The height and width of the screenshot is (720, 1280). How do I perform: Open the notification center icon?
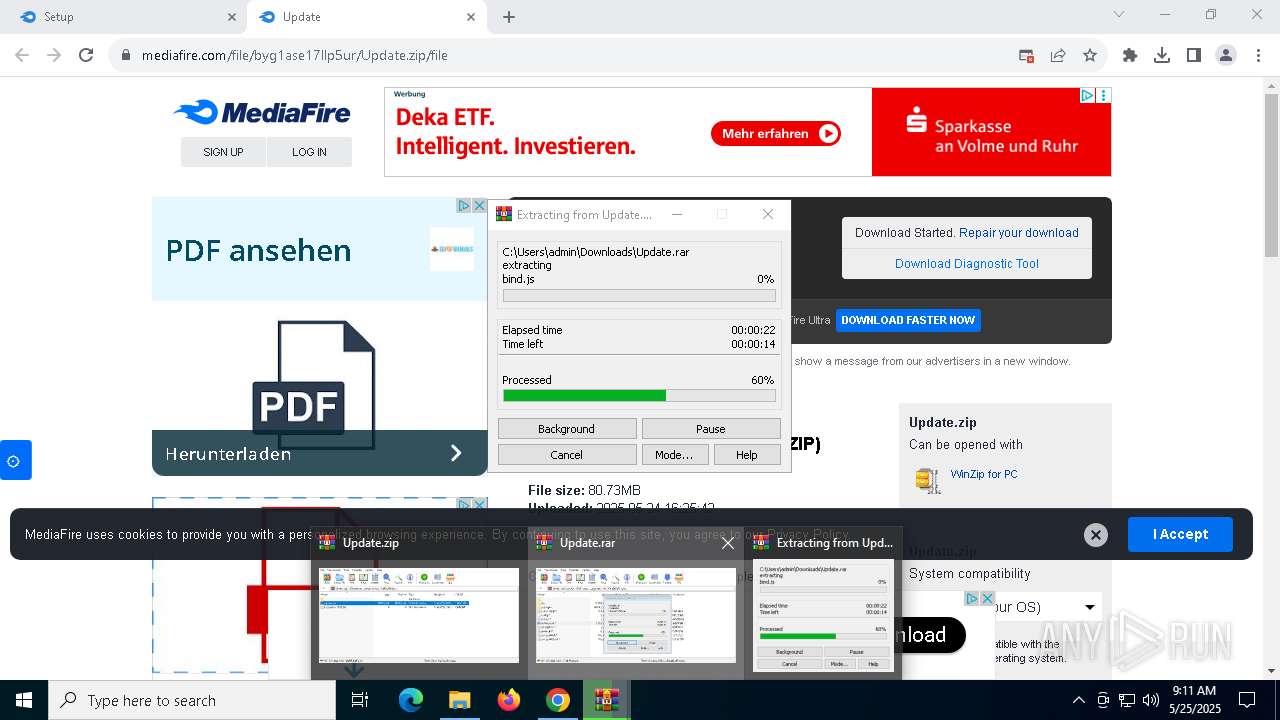click(1247, 700)
